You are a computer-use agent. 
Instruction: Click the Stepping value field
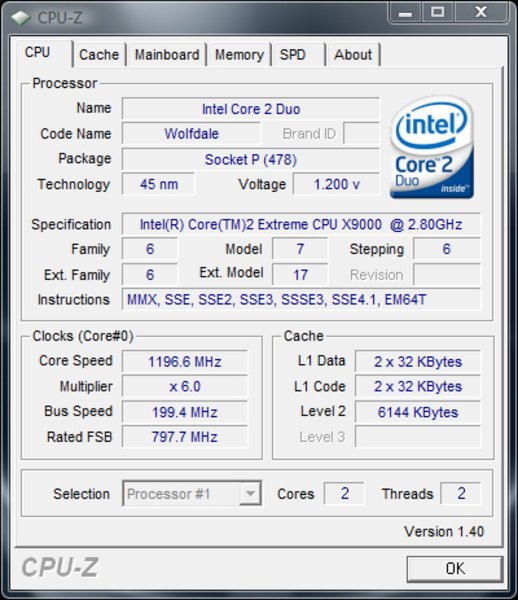point(446,249)
